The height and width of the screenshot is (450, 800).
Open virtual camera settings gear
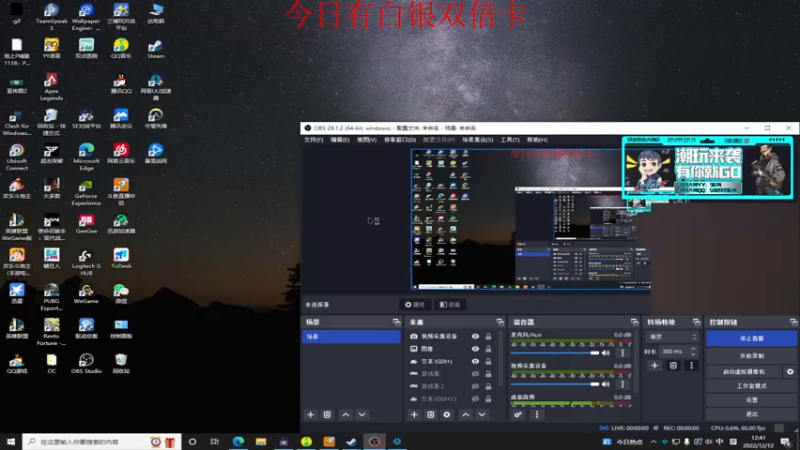click(x=790, y=372)
